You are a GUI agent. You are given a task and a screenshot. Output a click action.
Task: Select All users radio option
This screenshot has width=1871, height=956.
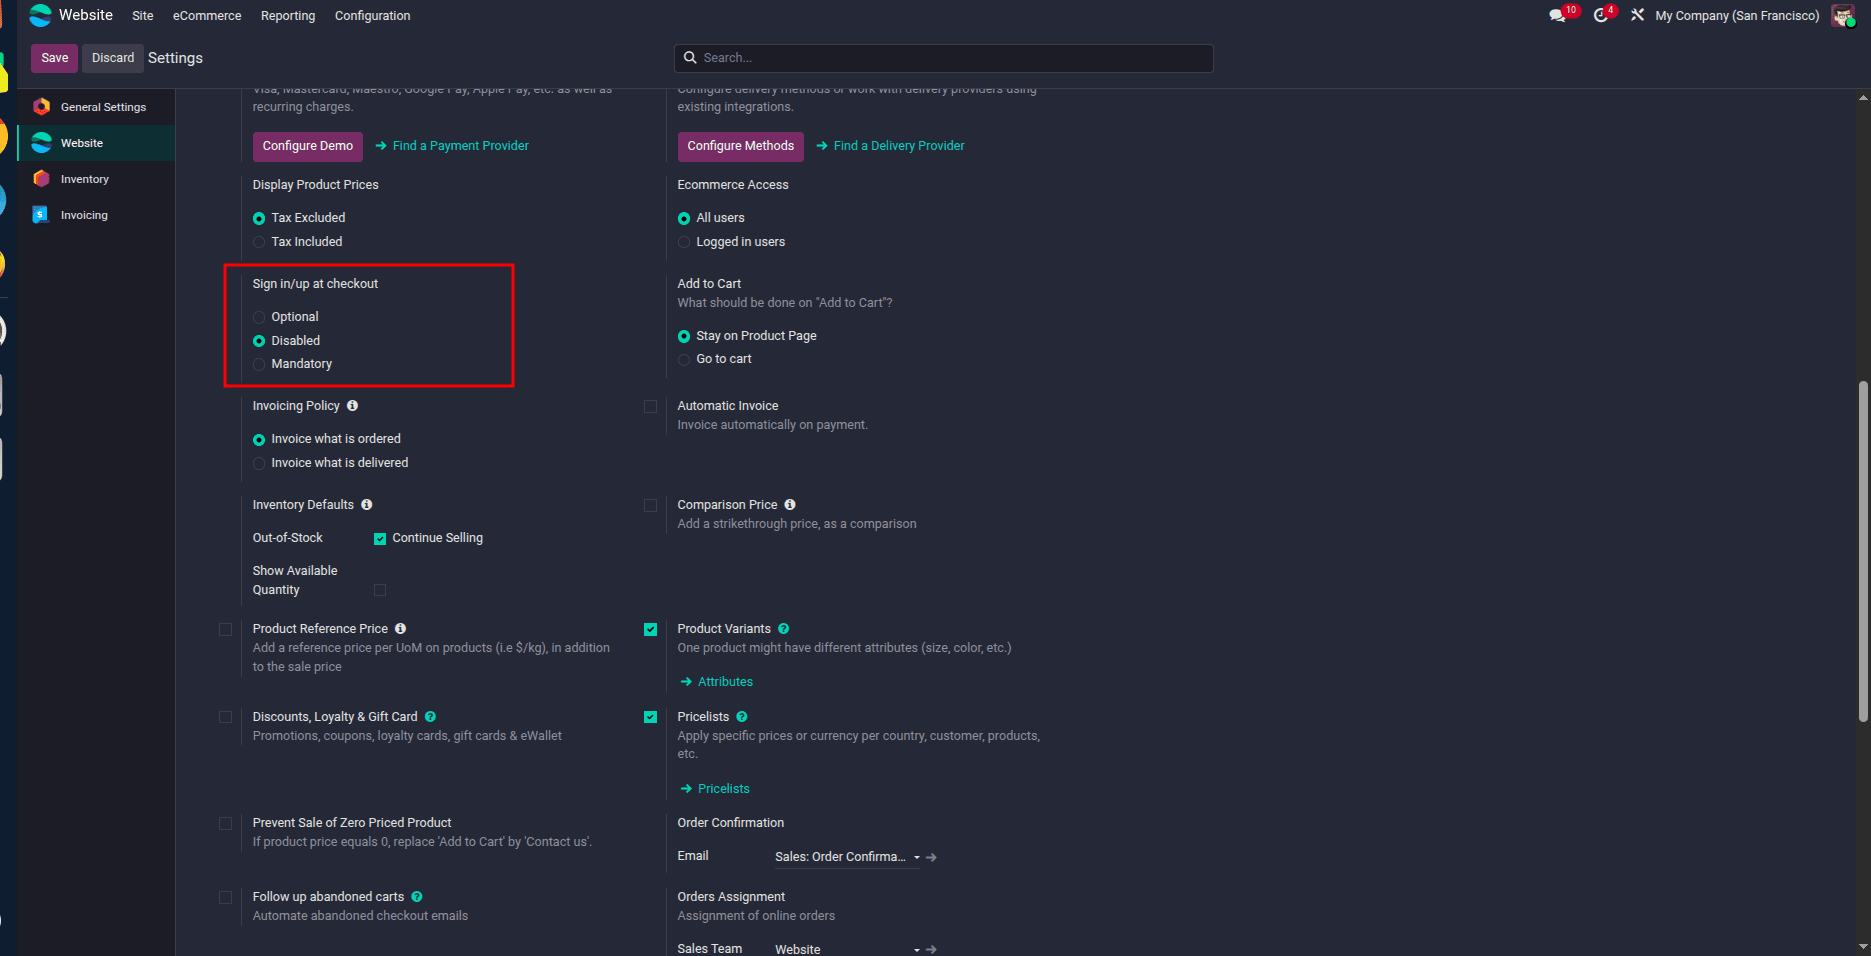[x=684, y=218]
